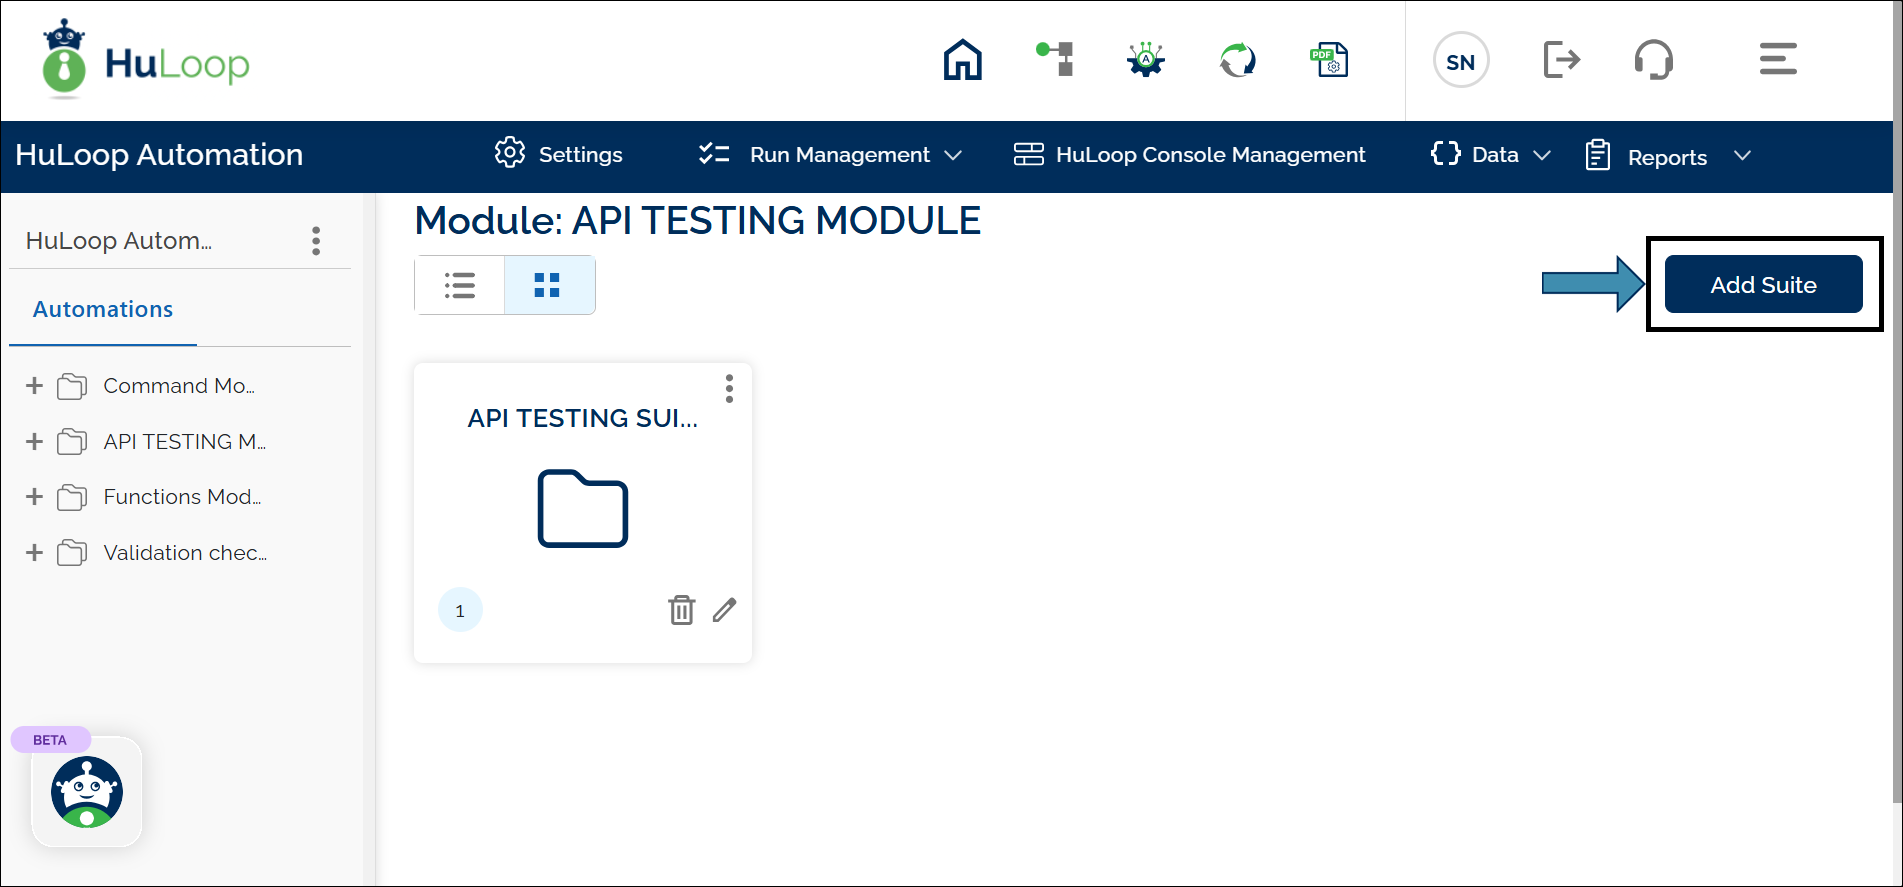Open the PDF settings document icon
The image size is (1903, 887).
point(1329,60)
